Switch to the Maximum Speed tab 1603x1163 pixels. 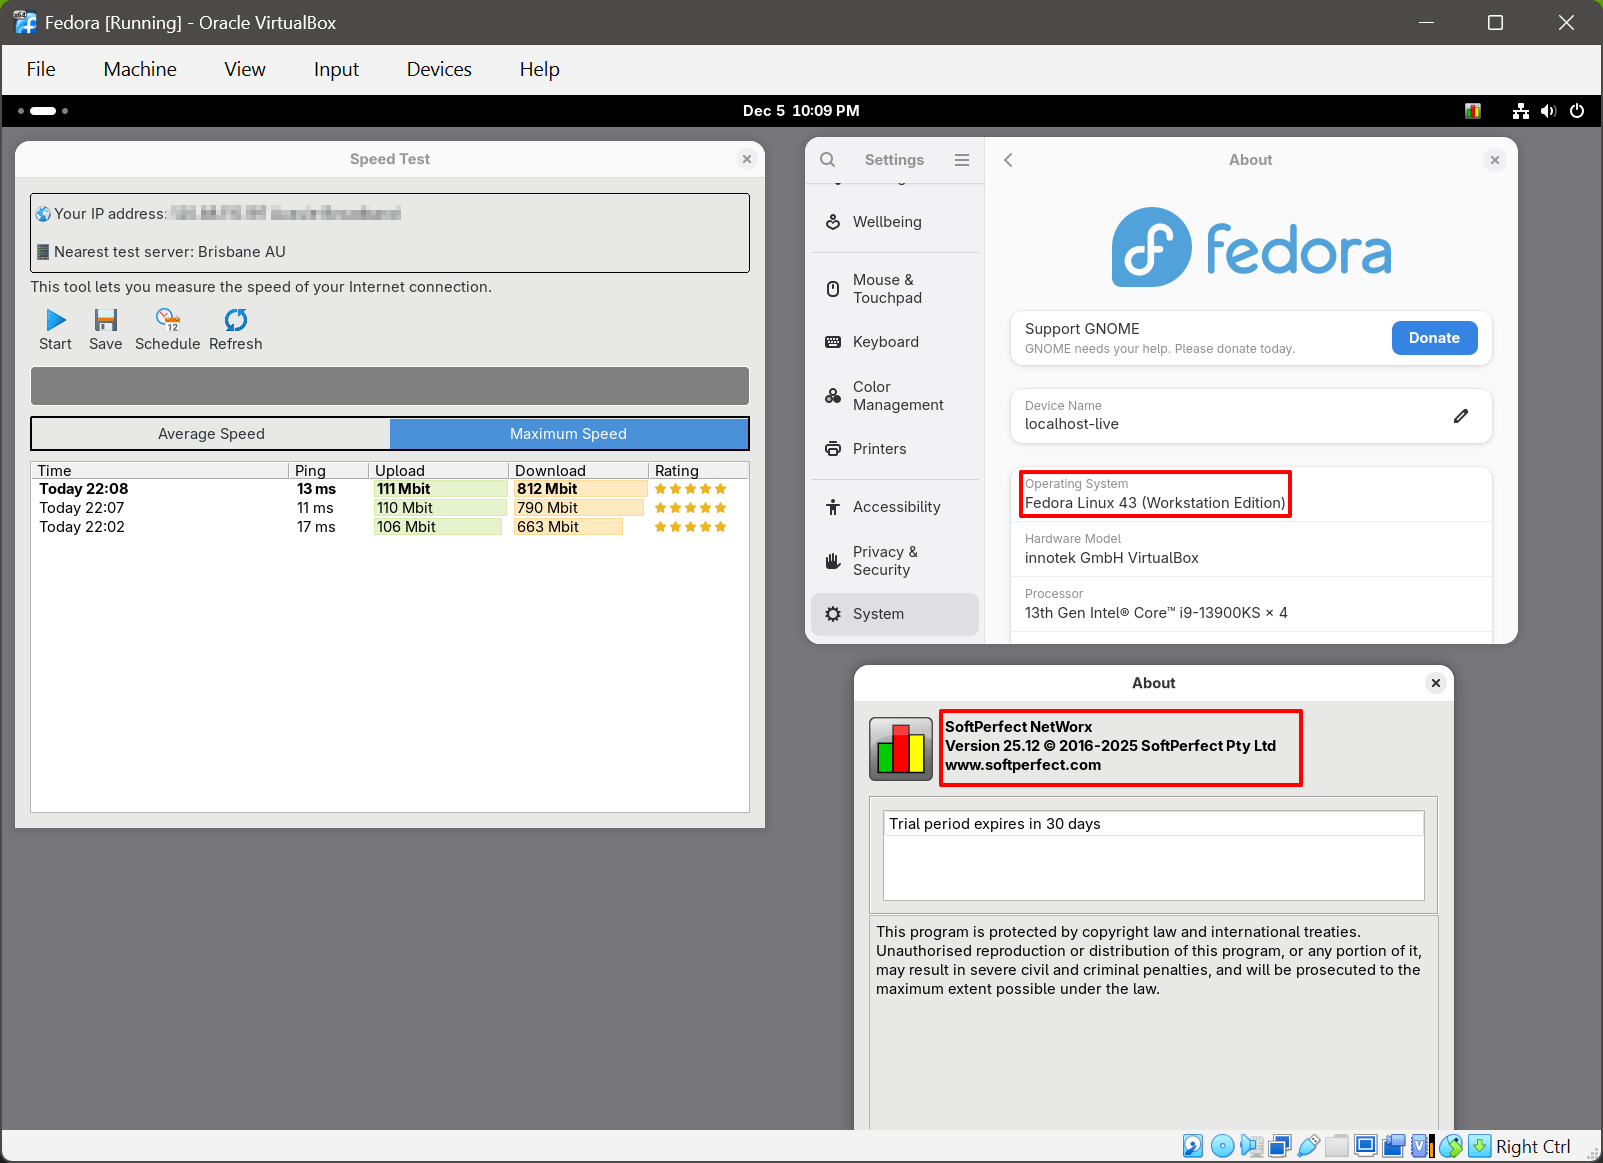point(568,434)
